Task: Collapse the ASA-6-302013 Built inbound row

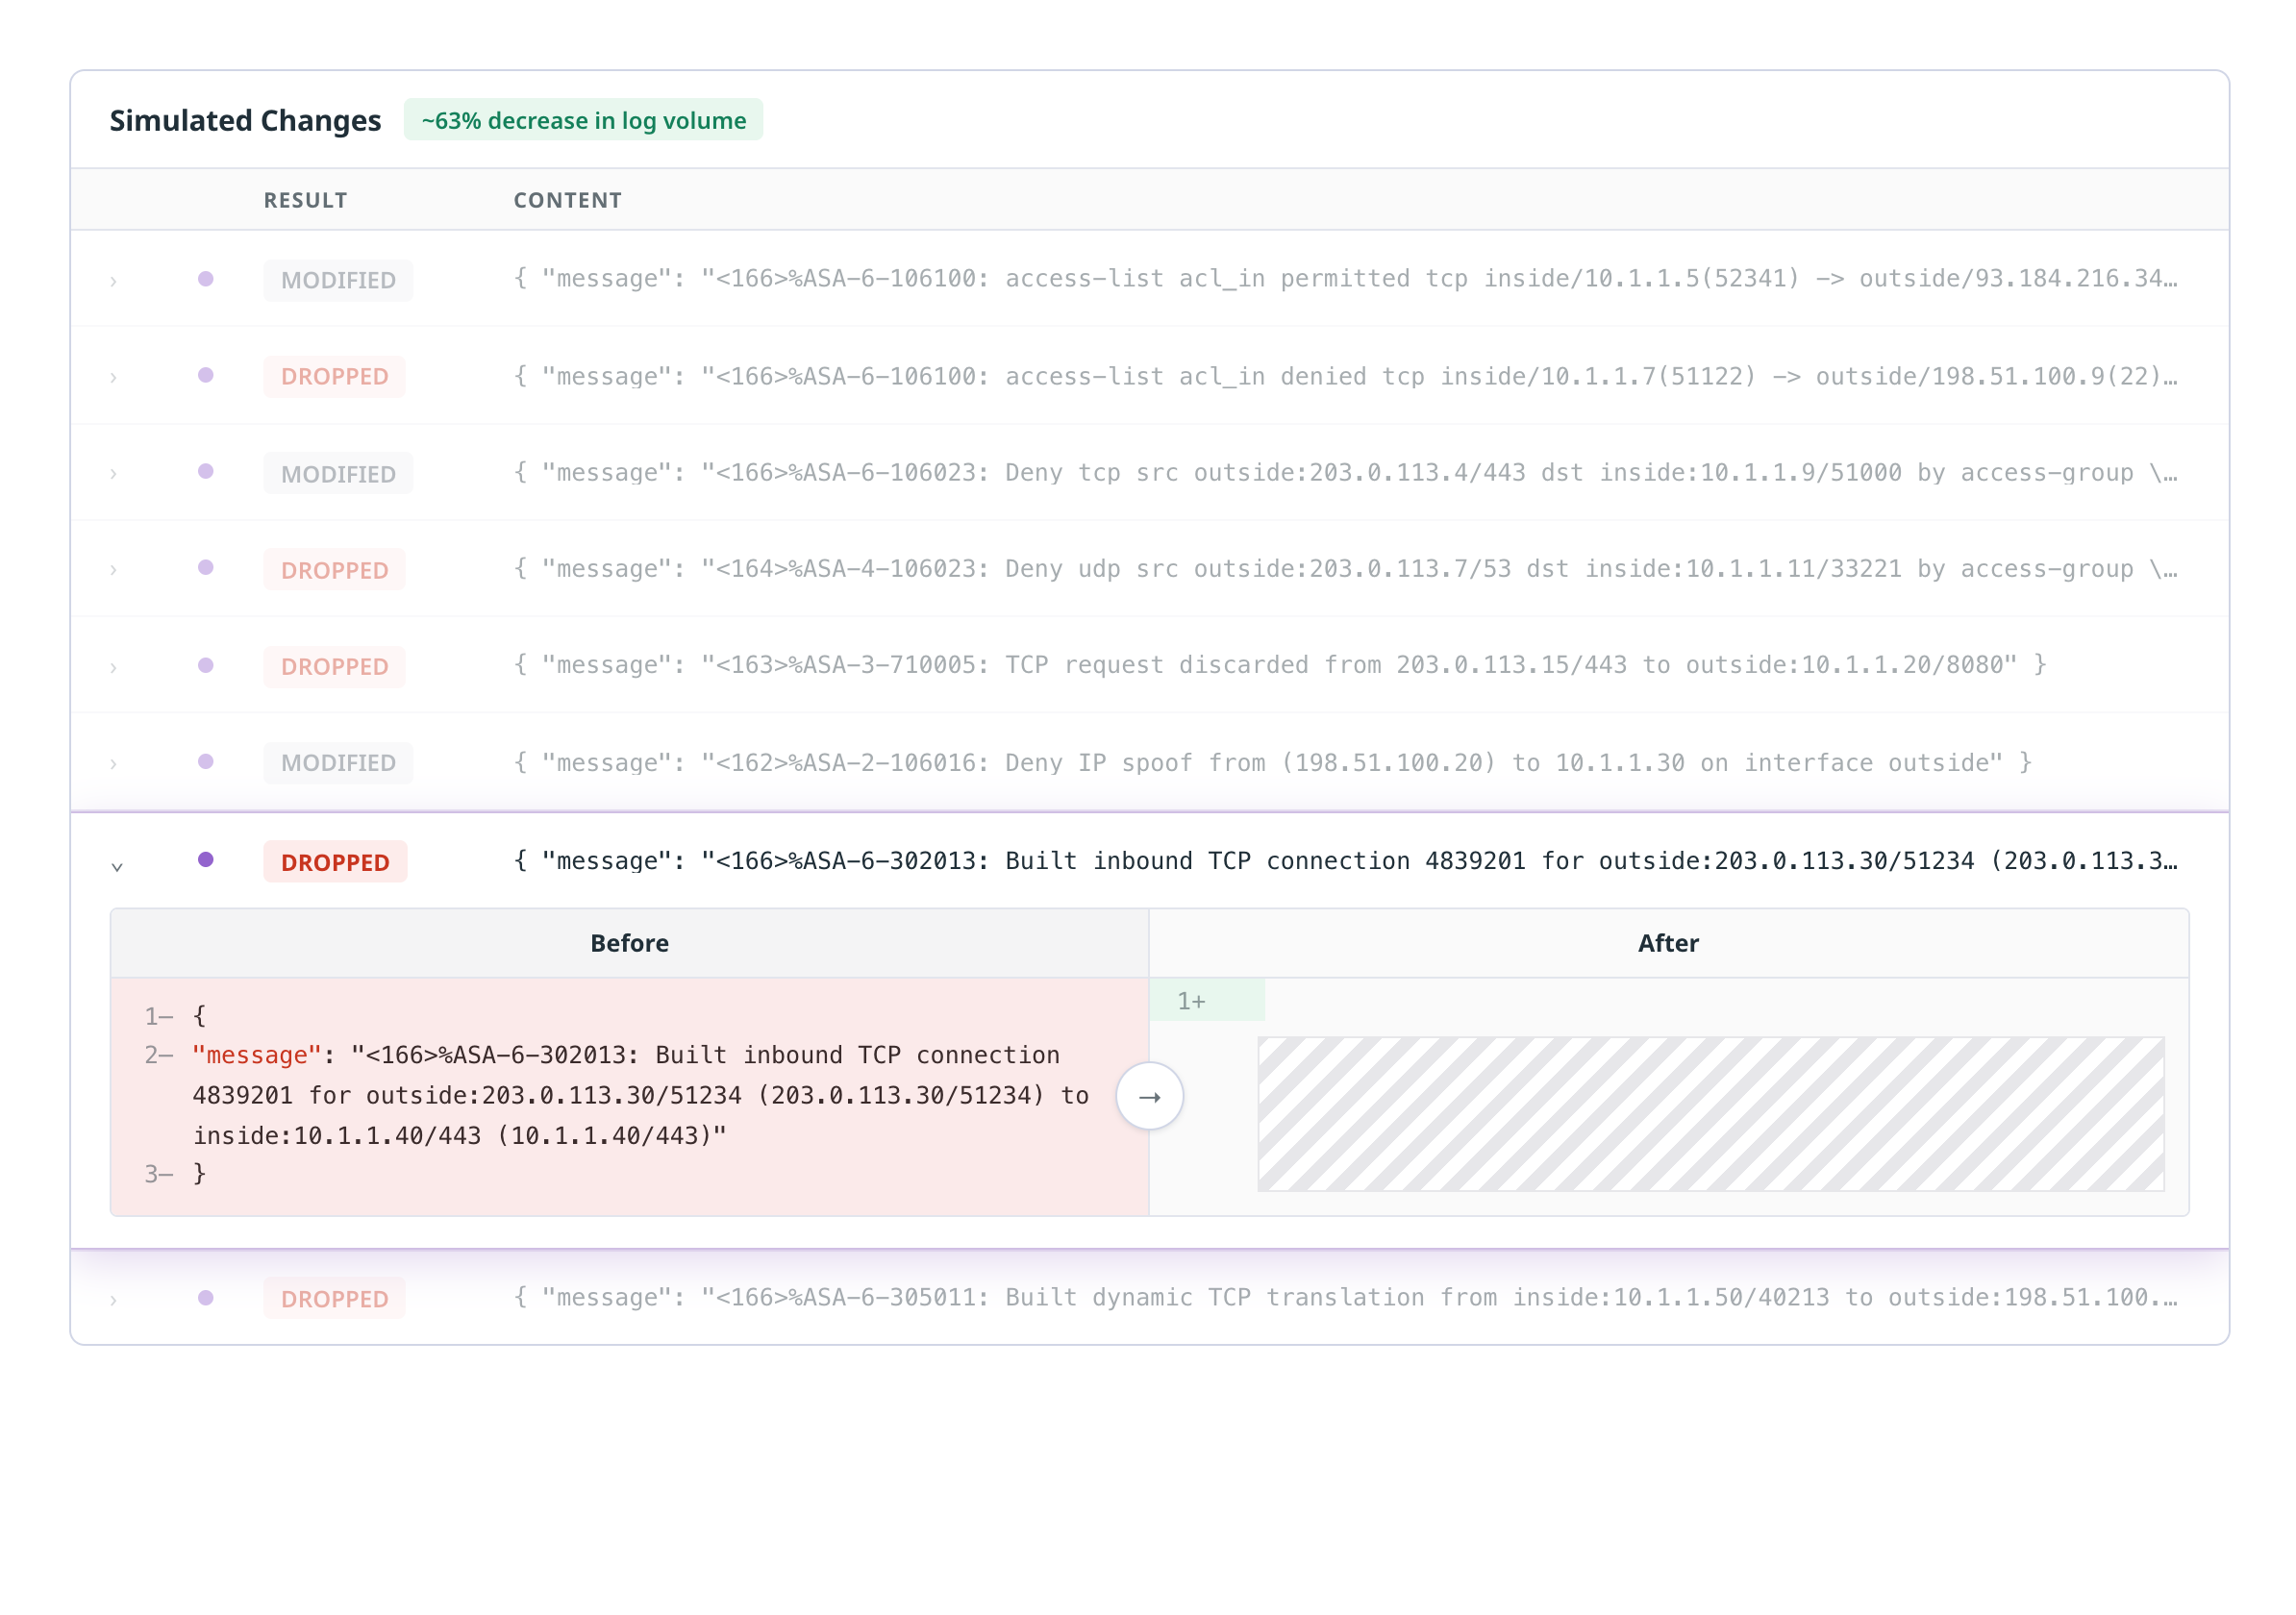Action: click(117, 866)
